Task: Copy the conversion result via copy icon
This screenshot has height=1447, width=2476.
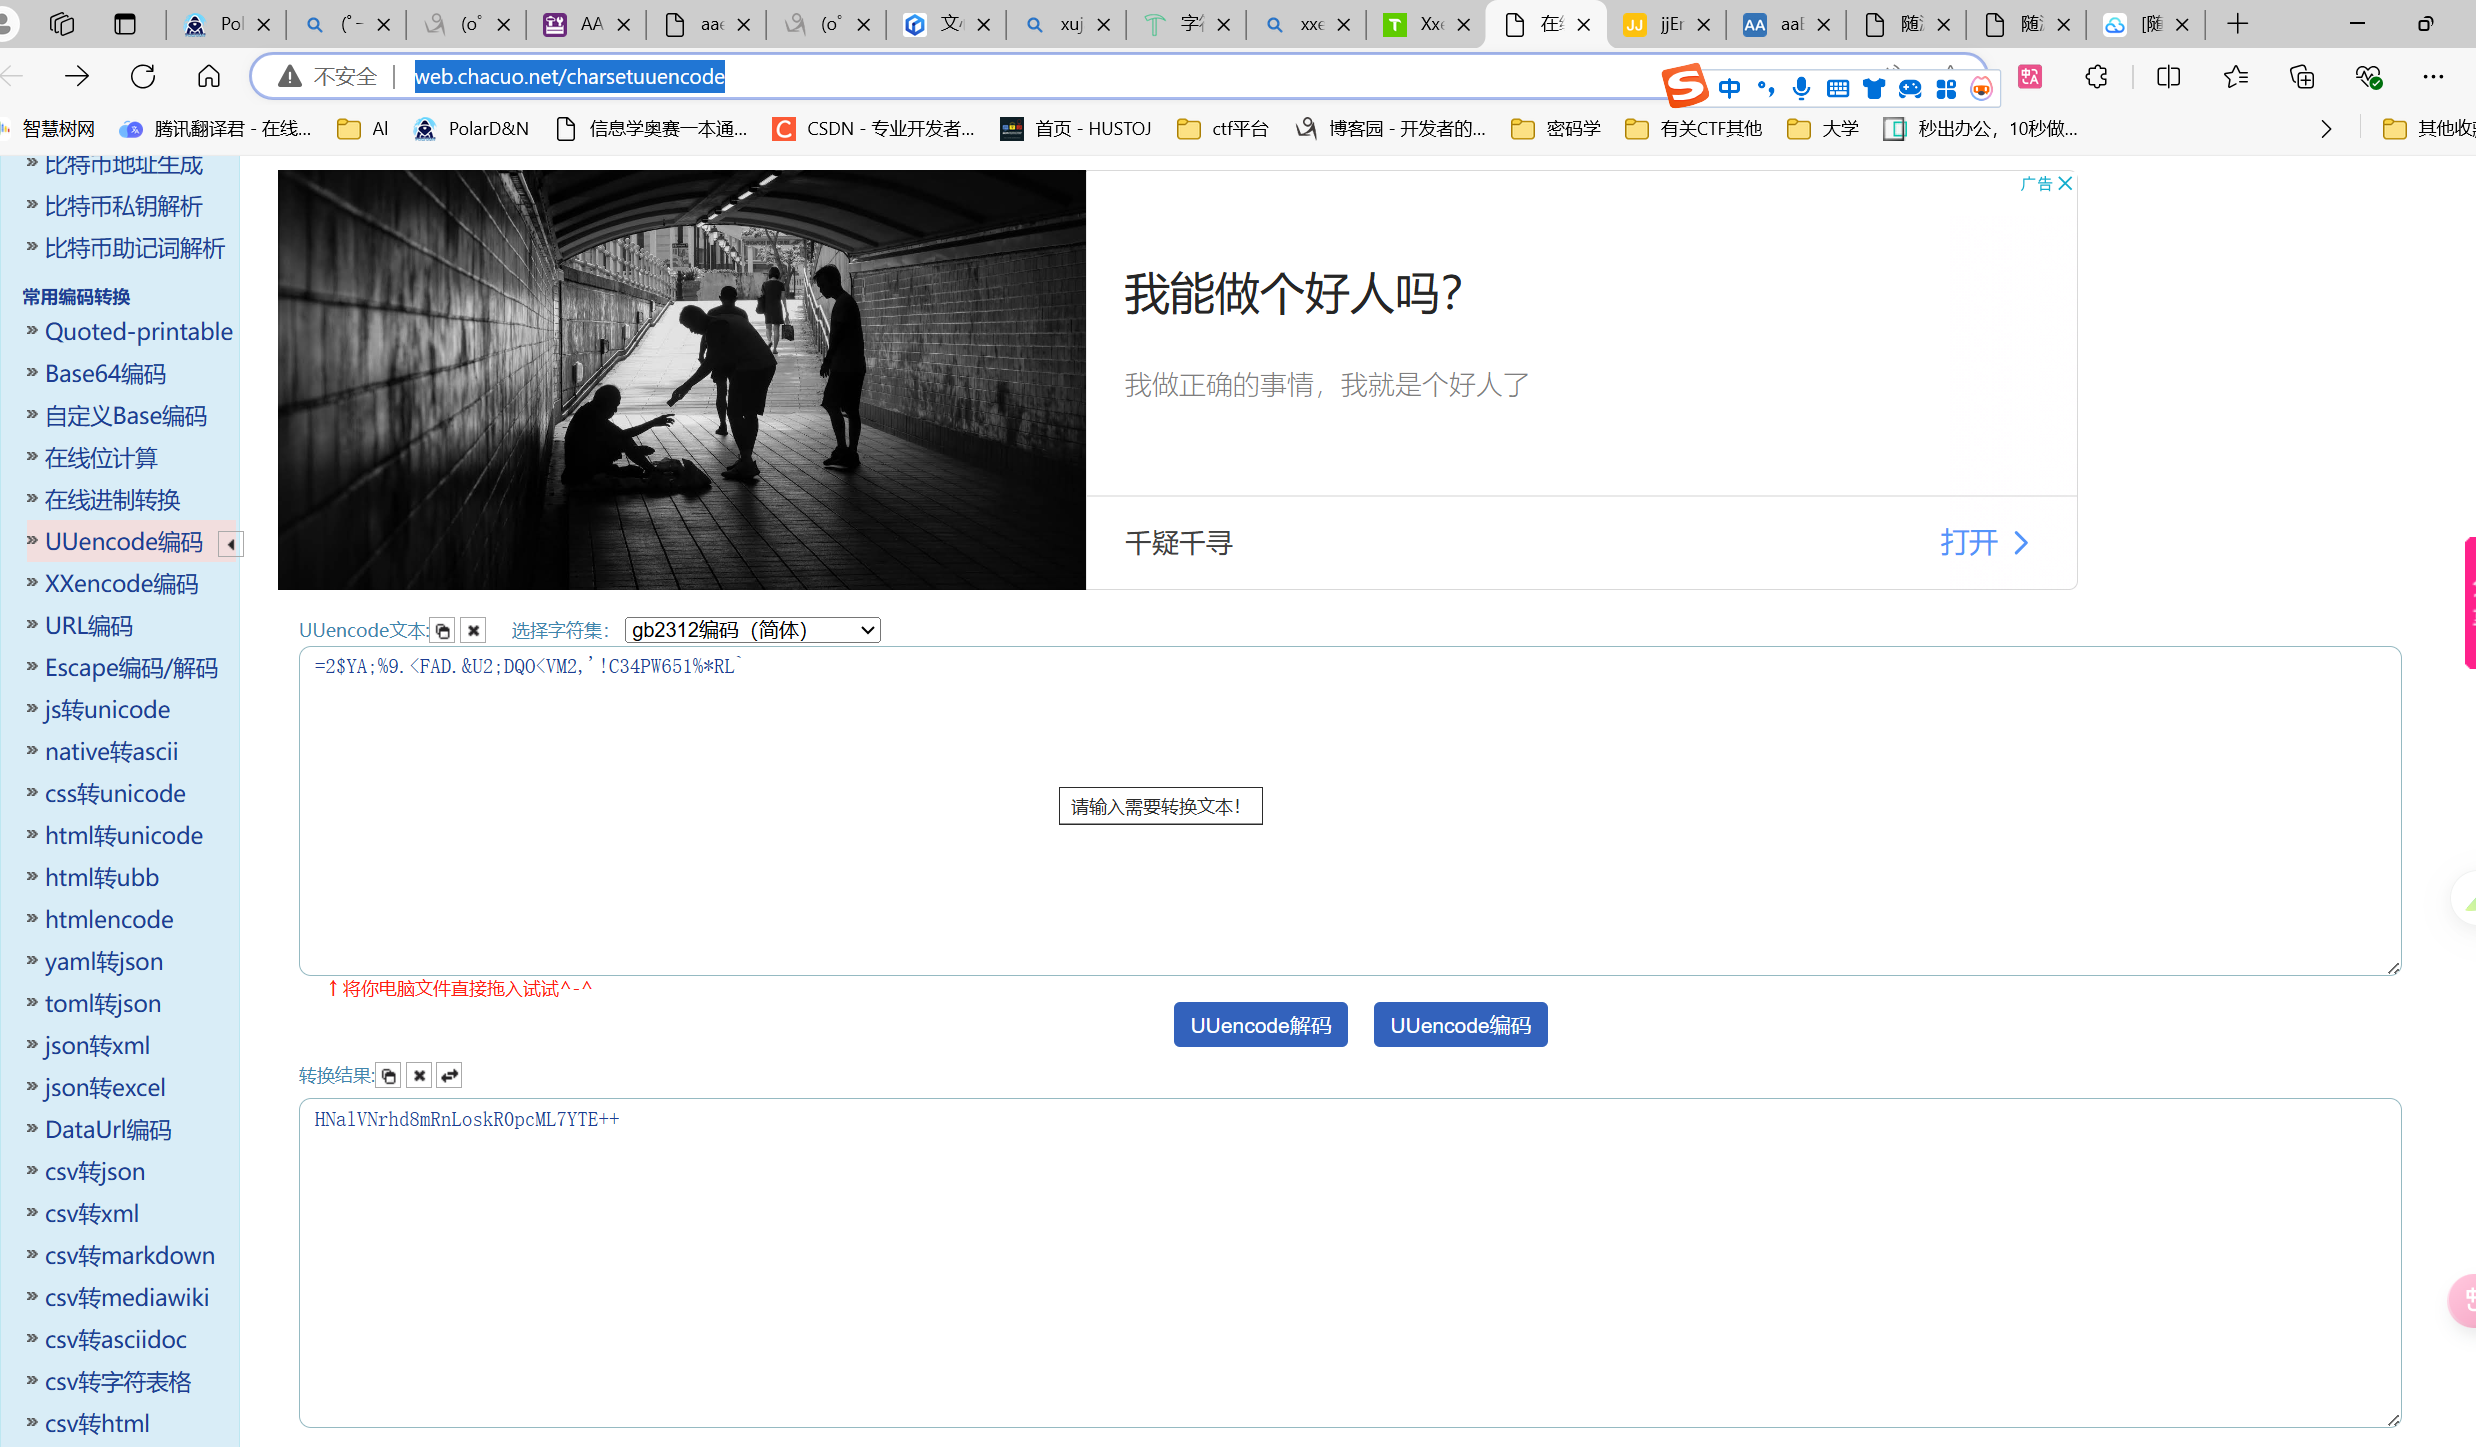Action: 389,1076
